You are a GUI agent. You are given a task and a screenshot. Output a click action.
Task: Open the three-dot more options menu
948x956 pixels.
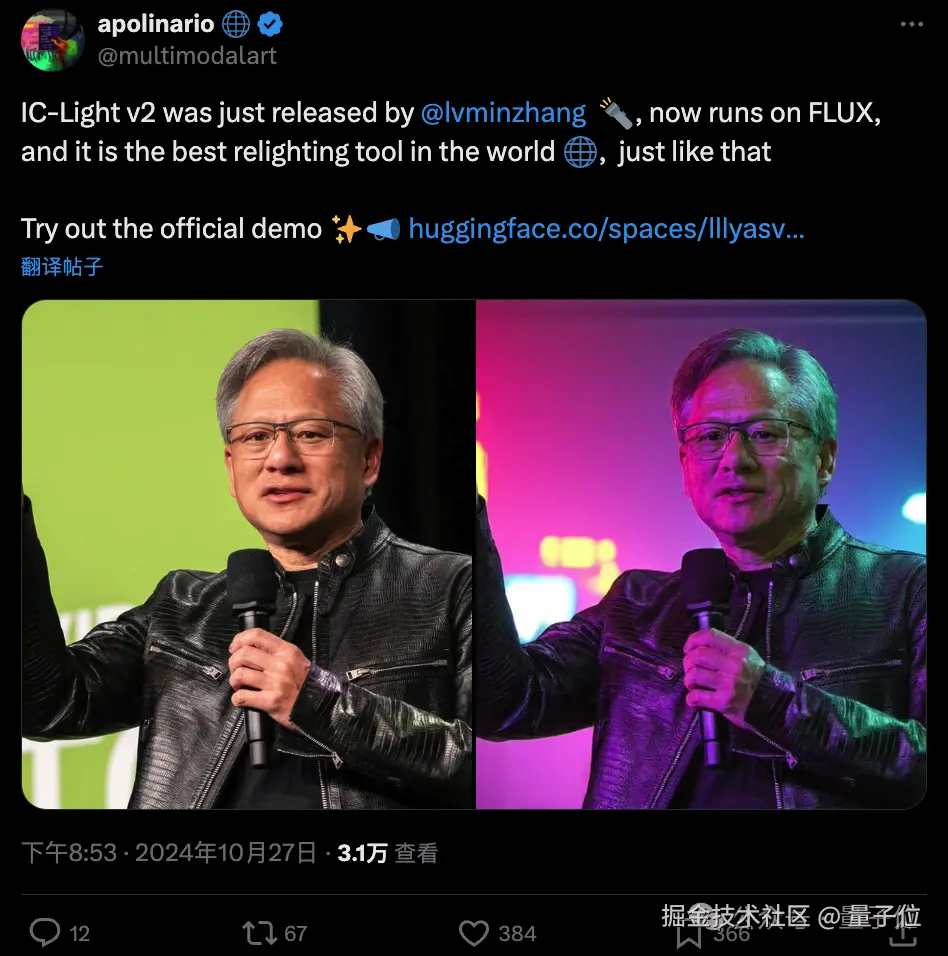pyautogui.click(x=911, y=24)
